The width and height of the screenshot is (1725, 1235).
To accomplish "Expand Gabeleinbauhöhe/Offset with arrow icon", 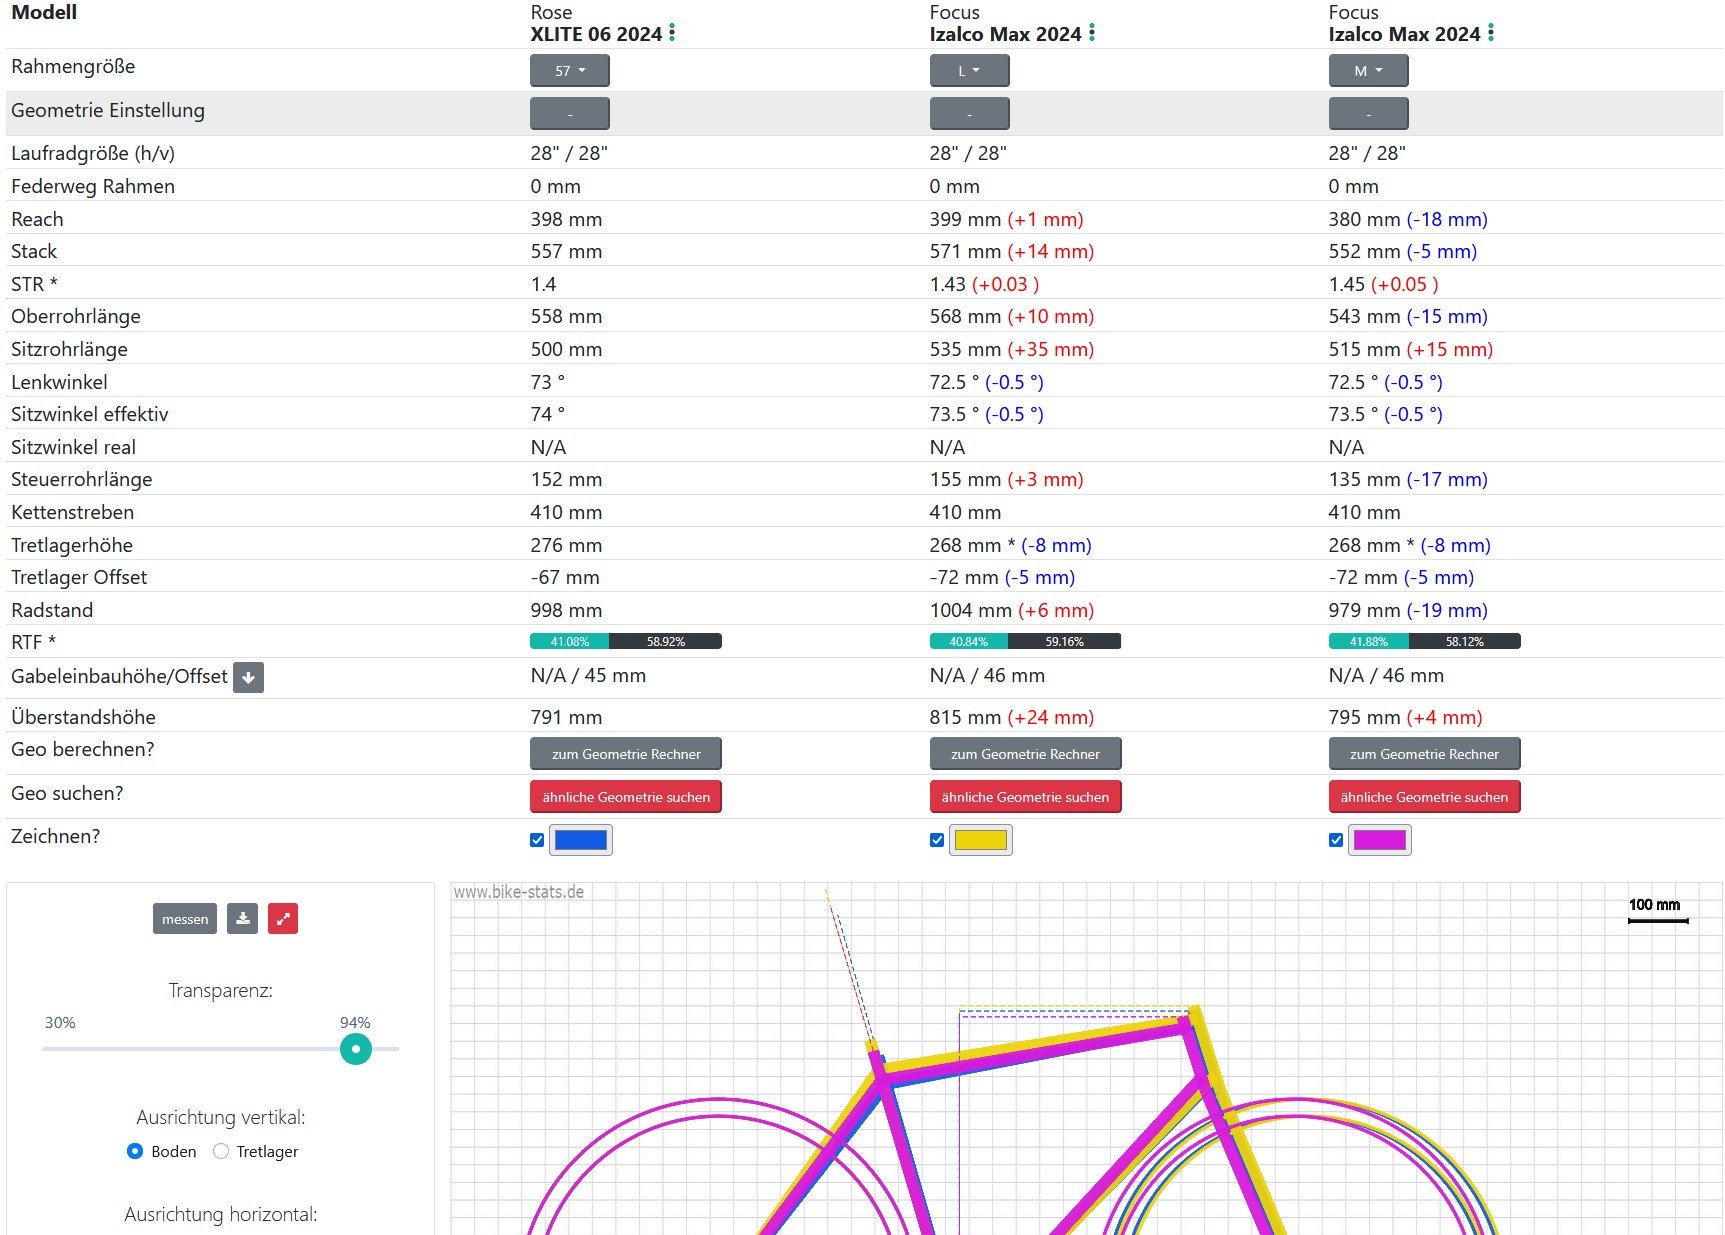I will click(248, 677).
